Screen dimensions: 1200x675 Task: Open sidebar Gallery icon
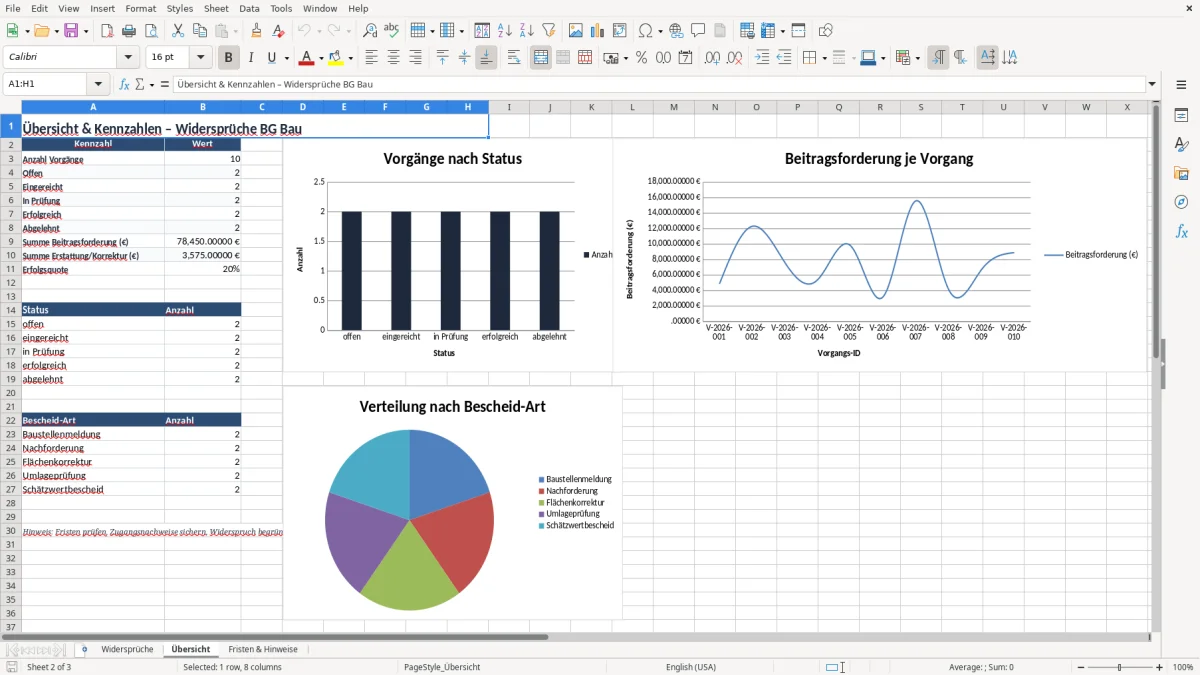(1181, 174)
